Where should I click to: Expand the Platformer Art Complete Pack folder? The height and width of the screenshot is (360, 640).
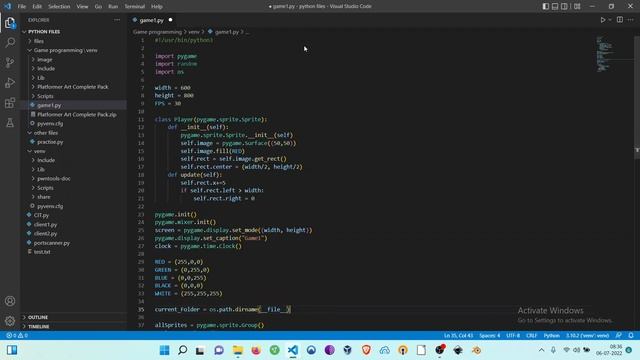click(73, 87)
